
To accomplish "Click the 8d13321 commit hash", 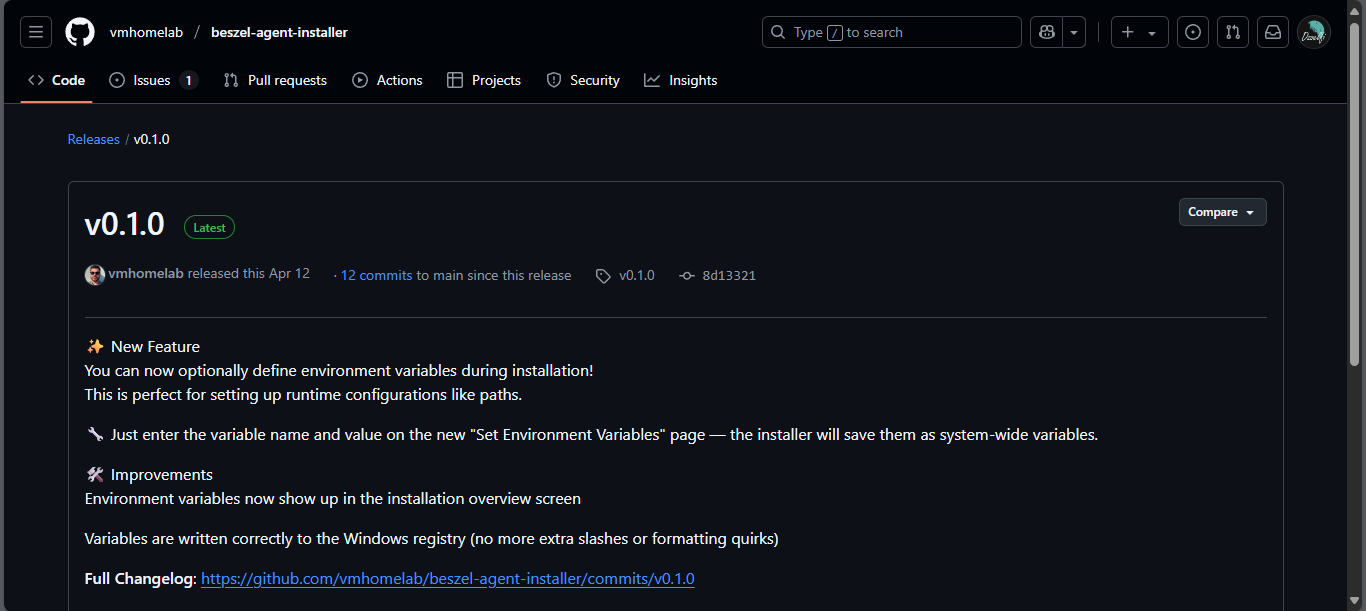I will tap(728, 275).
